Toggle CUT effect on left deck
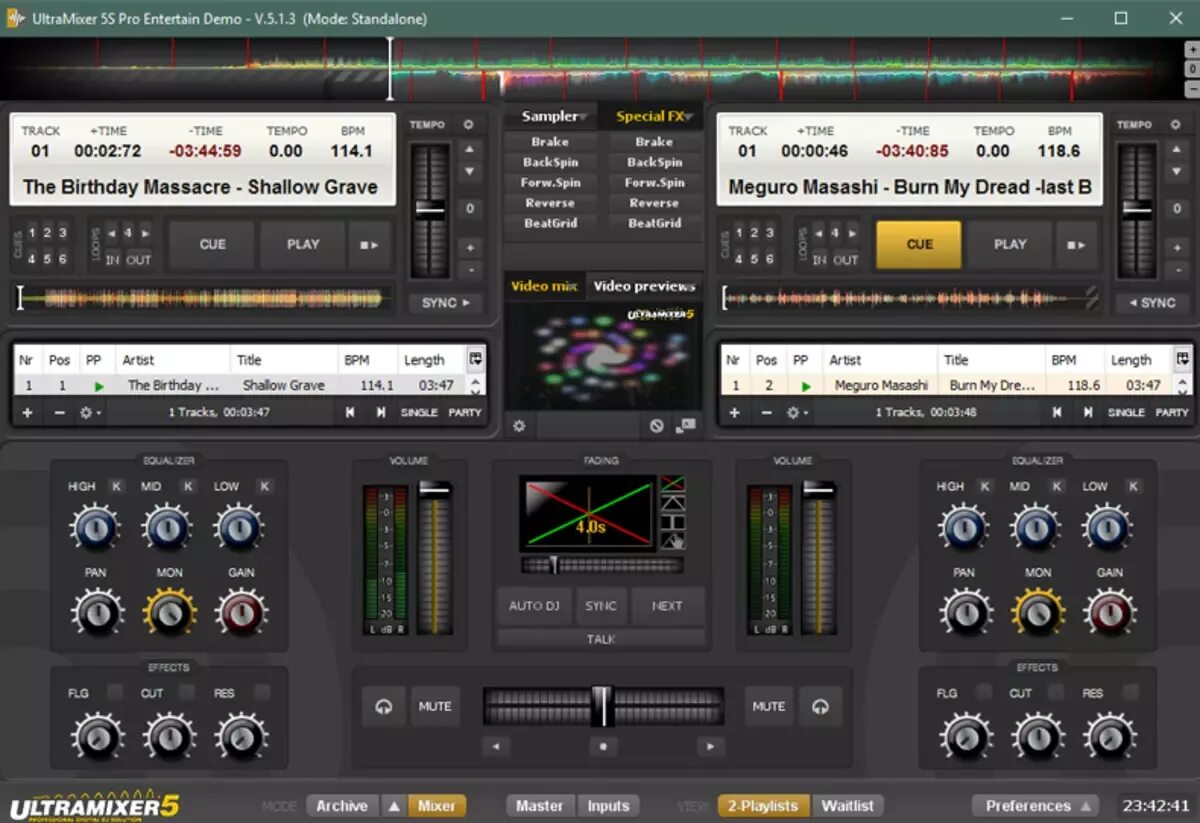 coord(187,692)
